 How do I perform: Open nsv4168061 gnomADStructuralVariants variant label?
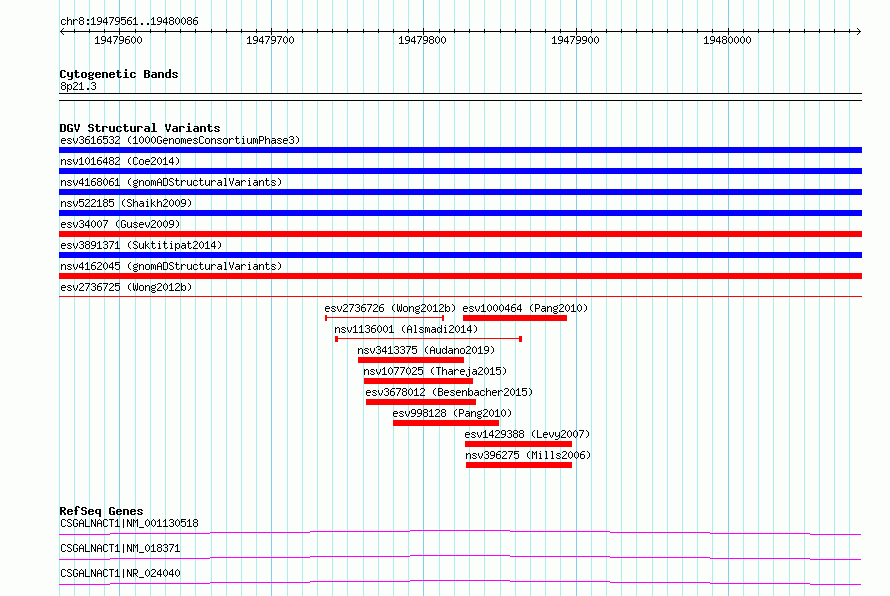coord(171,182)
